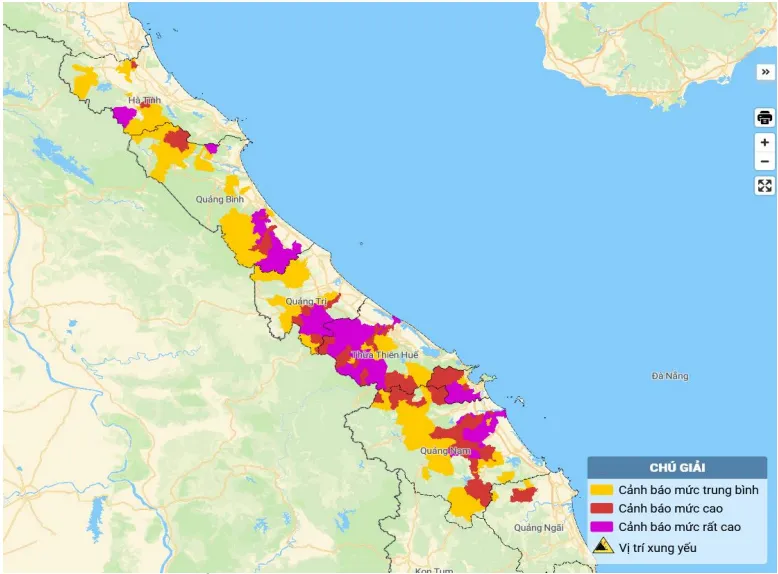Viewport: 778px width, 574px height.
Task: Click the Đà Nẵng label in the sea
Action: 670,376
